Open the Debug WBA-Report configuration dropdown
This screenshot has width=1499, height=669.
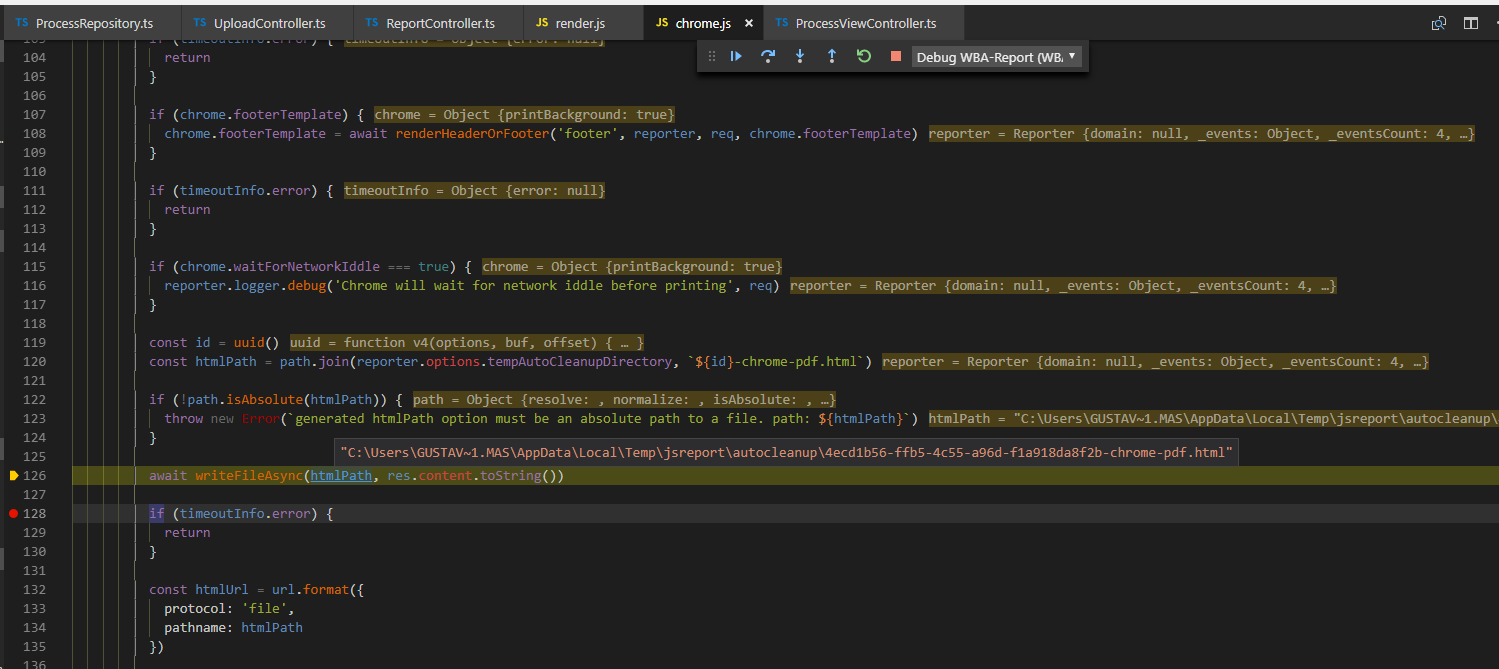point(1070,56)
